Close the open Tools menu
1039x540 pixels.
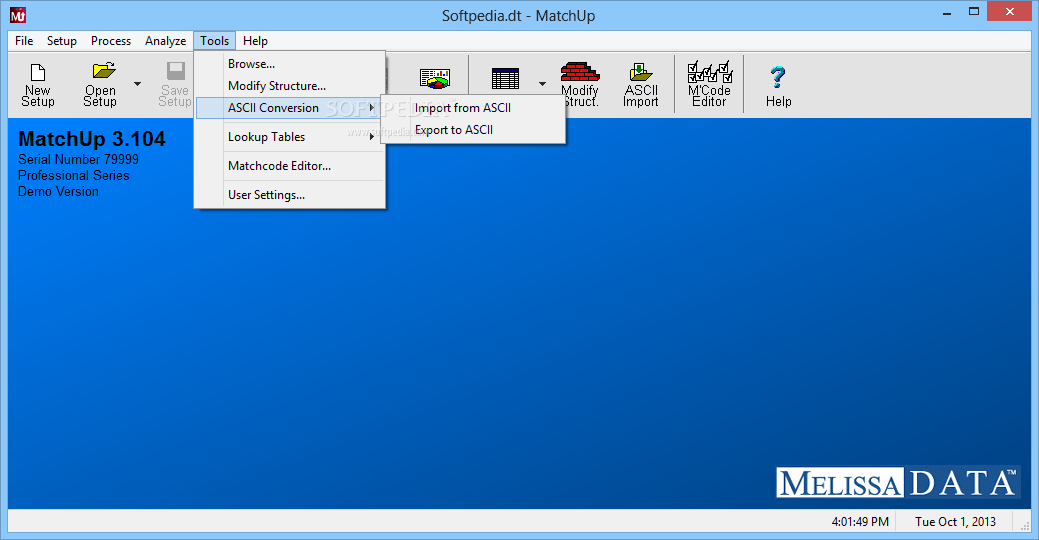coord(215,41)
